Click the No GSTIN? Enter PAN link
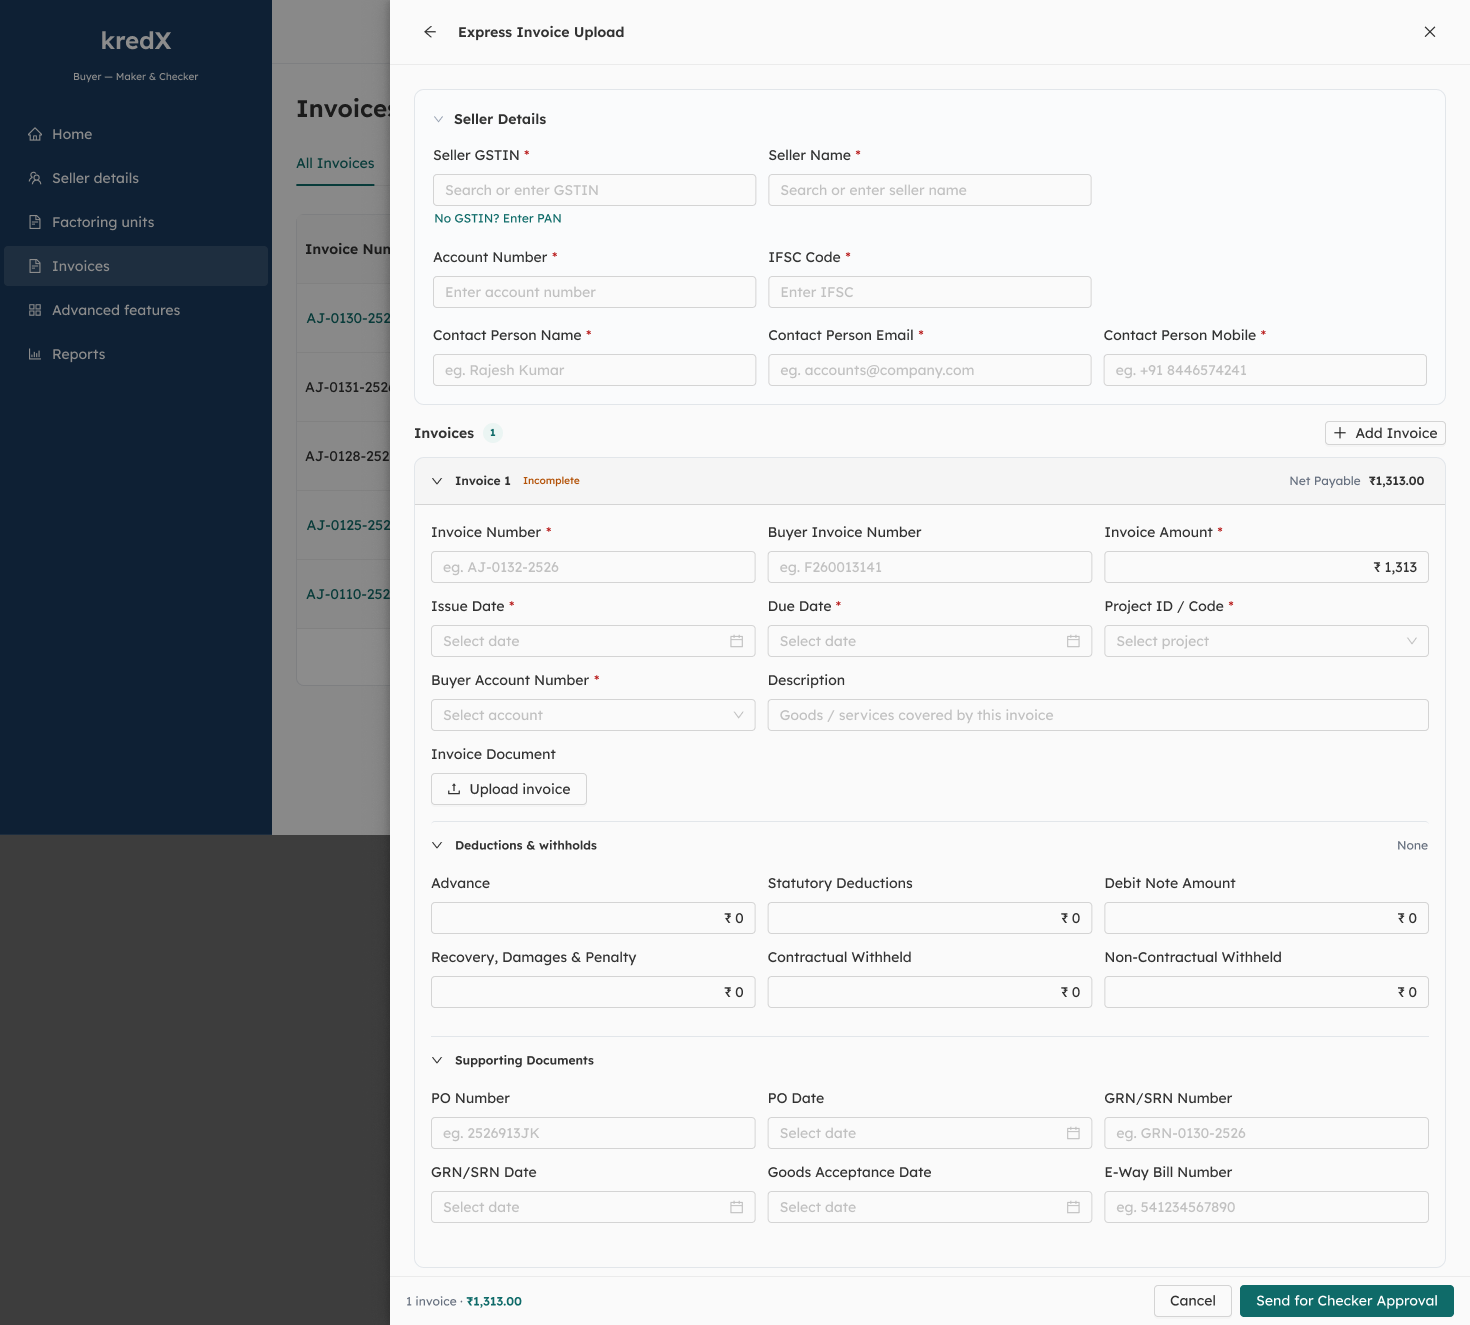This screenshot has width=1470, height=1325. point(498,218)
